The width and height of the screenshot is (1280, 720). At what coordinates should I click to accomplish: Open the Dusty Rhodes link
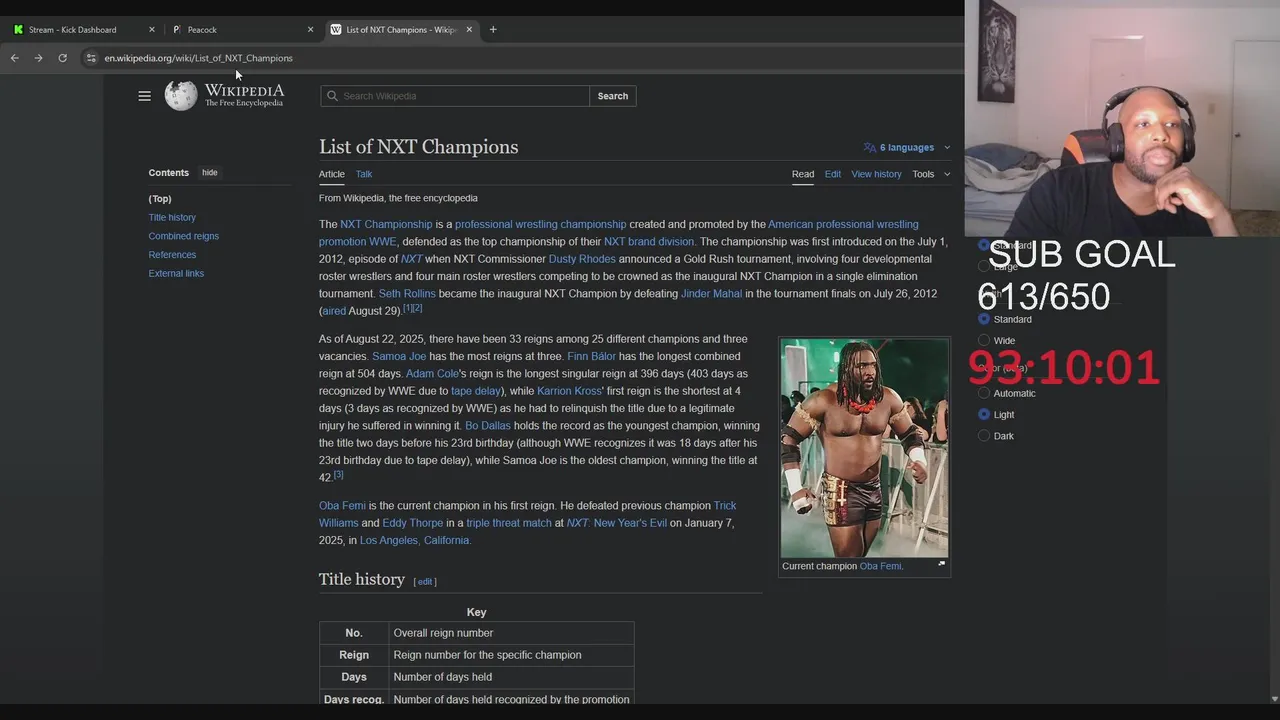tap(582, 259)
